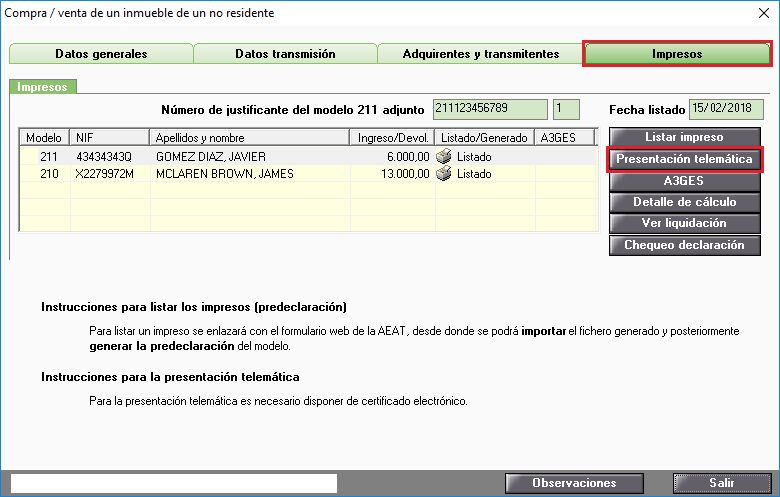Click the amount 13.000,00
Viewport: 780px width, 497px height.
(x=405, y=174)
